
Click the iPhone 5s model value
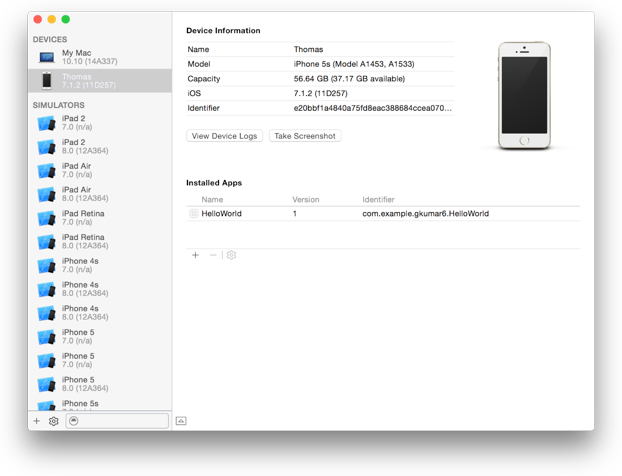pos(354,64)
